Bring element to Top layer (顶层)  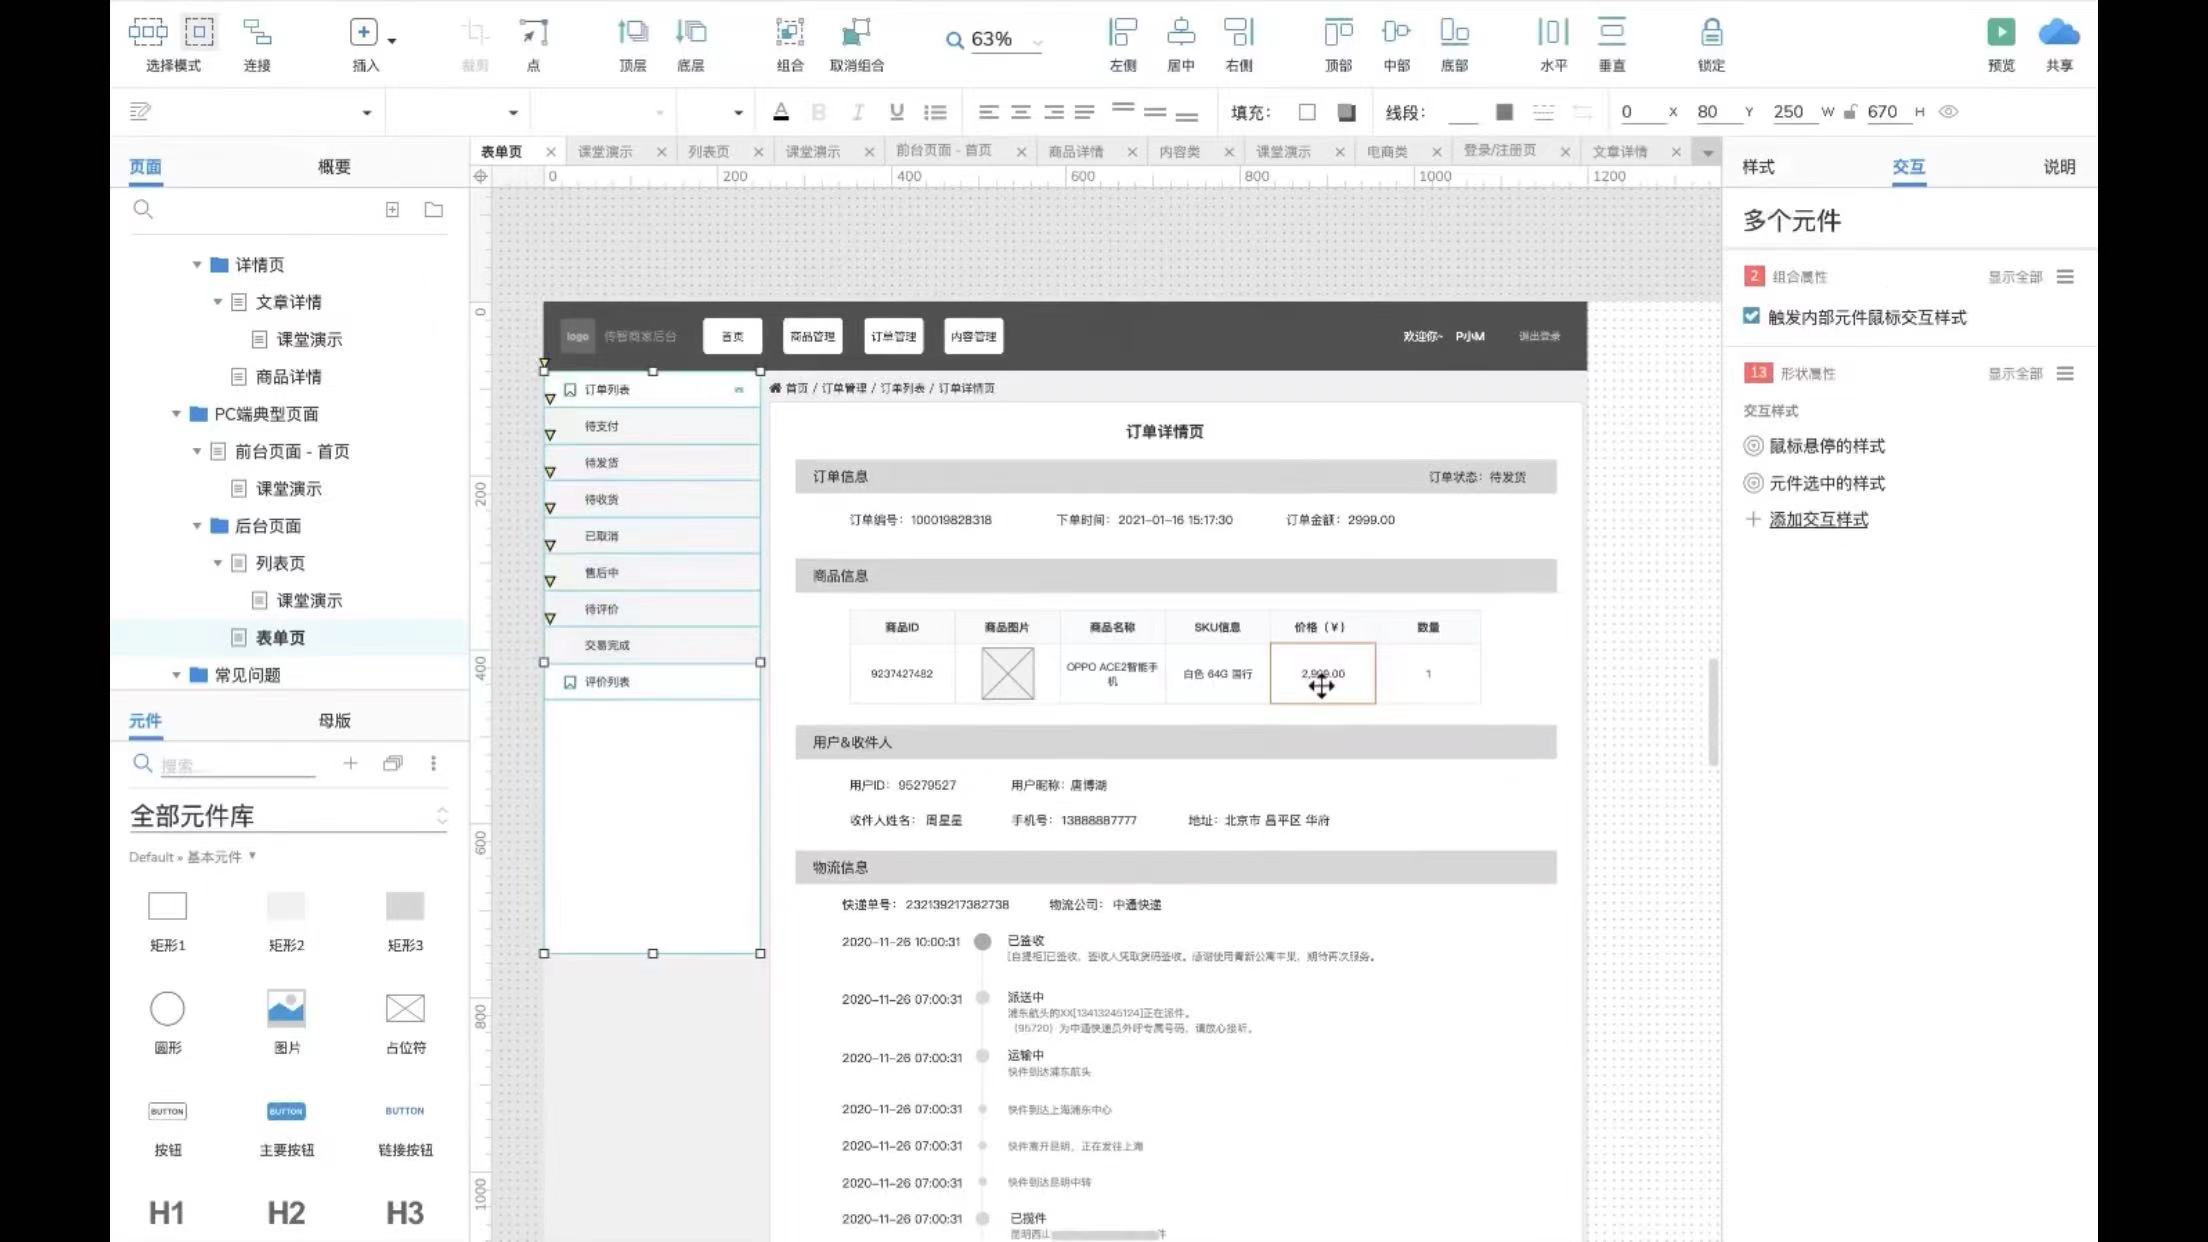pos(632,33)
